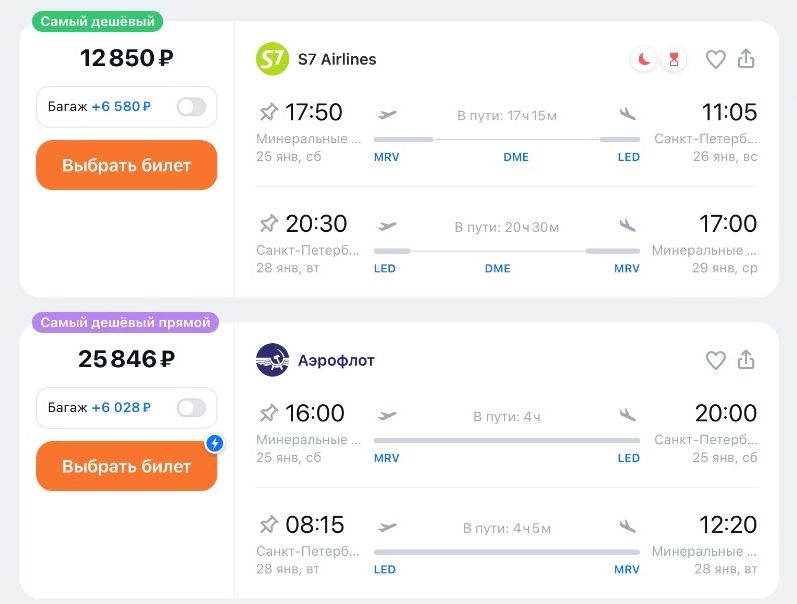Enable baggage toggle for +6 028 ₽
The height and width of the screenshot is (604, 797).
click(x=191, y=407)
